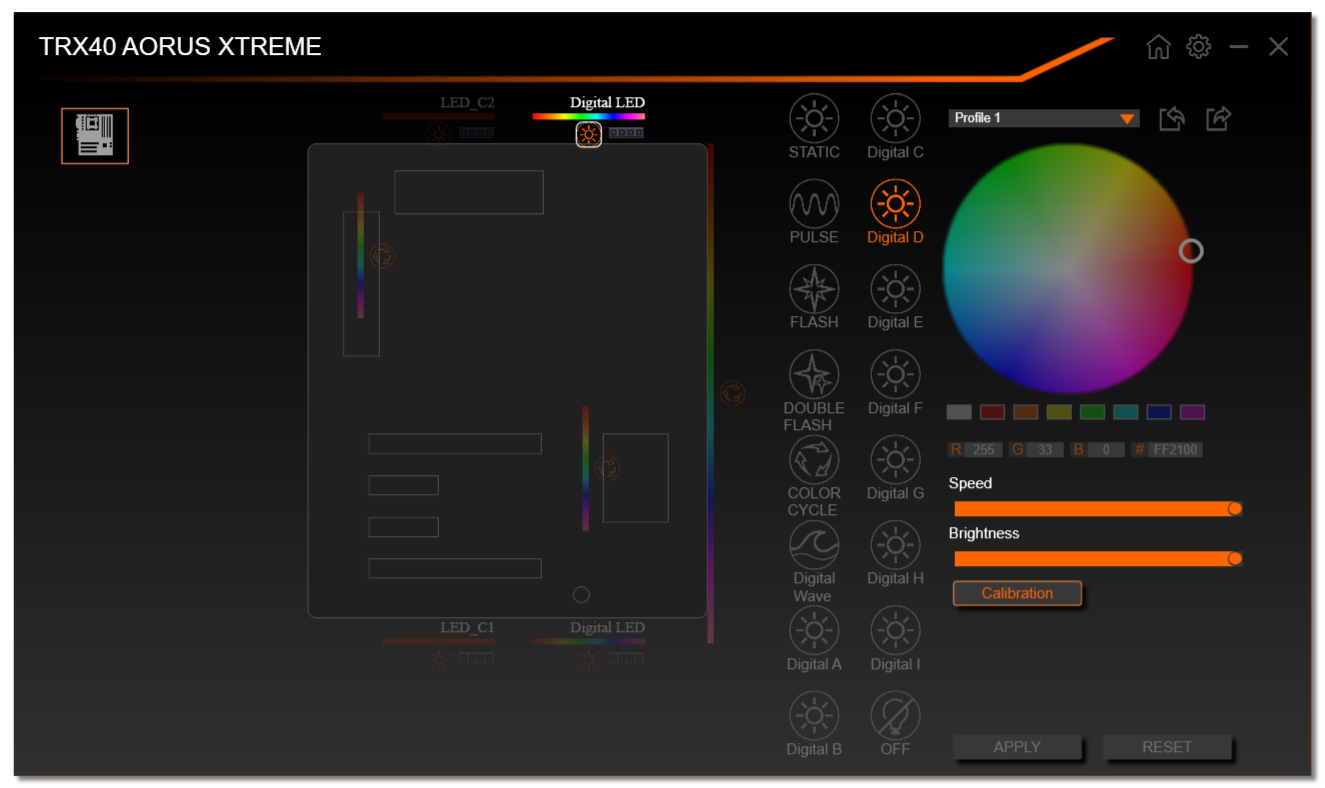
Task: Pick the gray preset color swatch
Action: point(959,412)
